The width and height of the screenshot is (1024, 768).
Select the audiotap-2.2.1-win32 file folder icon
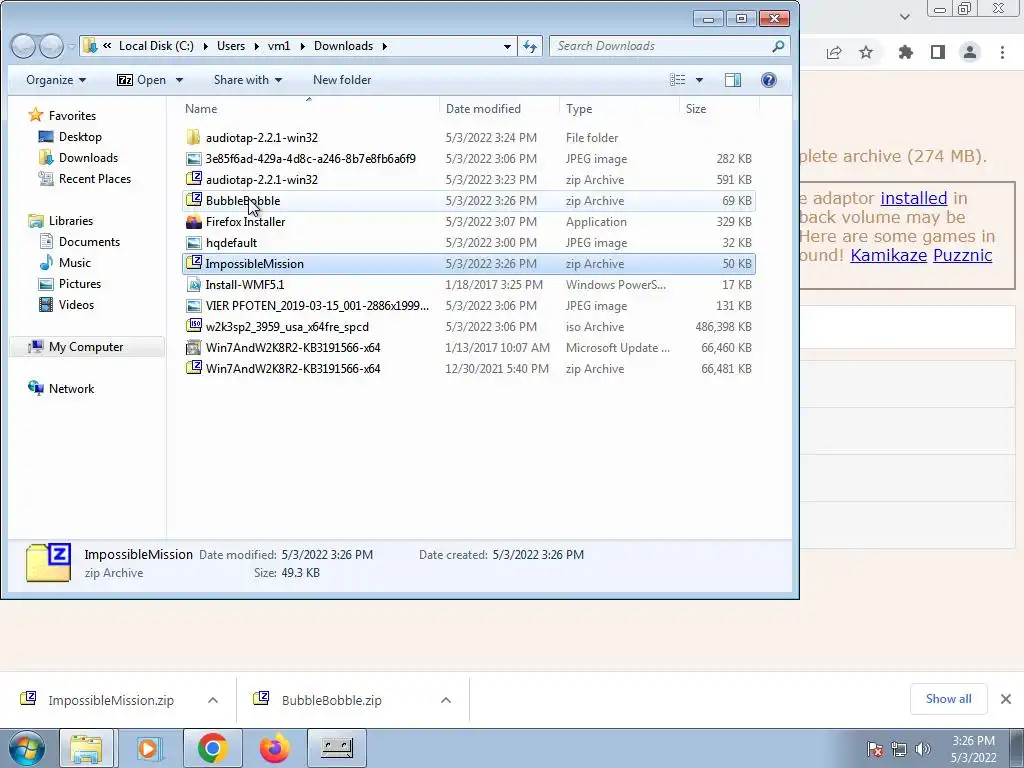[x=193, y=137]
